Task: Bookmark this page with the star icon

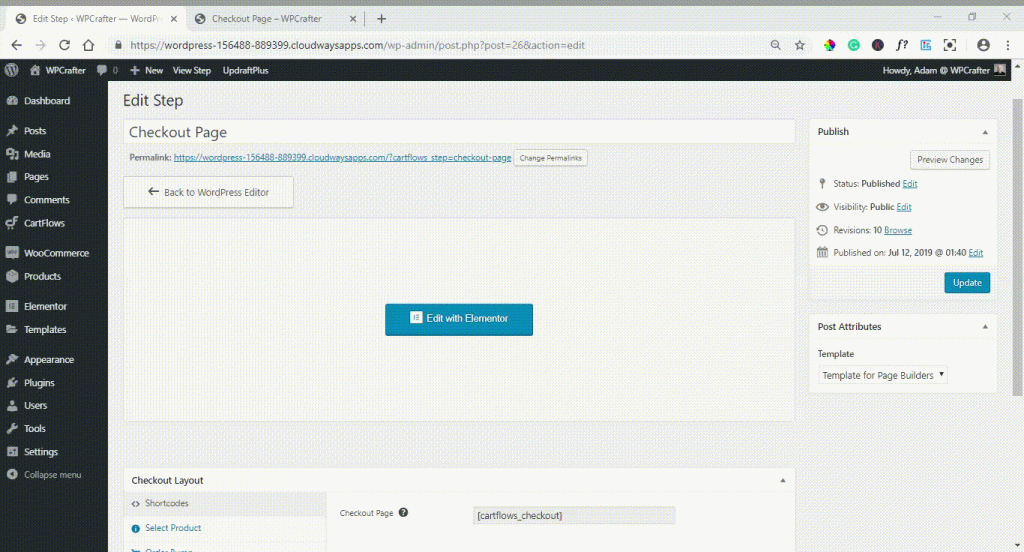Action: (799, 45)
